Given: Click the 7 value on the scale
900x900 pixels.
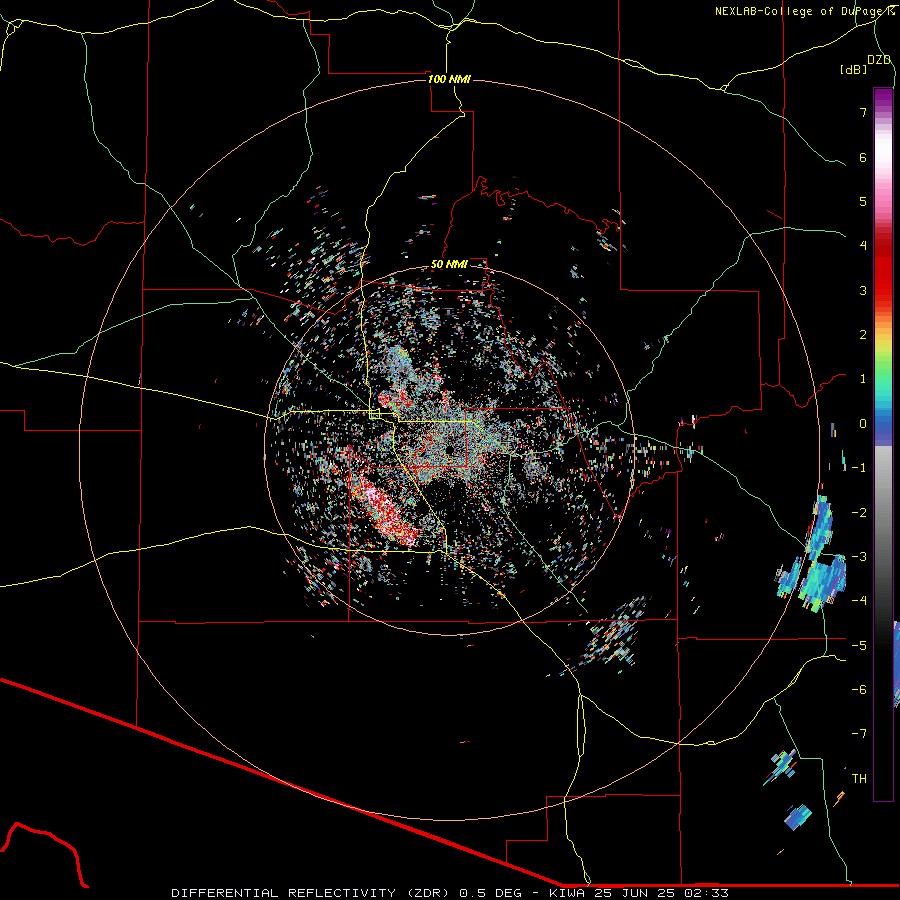Looking at the screenshot, I should pyautogui.click(x=863, y=112).
